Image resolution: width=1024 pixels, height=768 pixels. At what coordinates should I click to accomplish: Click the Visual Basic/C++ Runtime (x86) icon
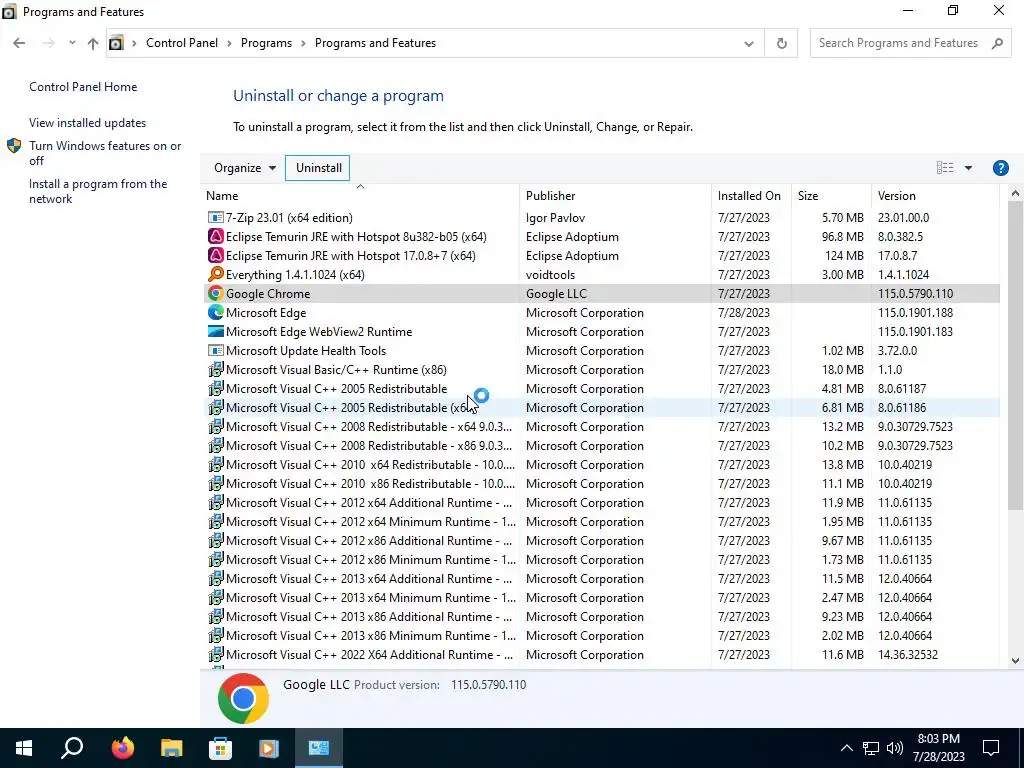pos(216,370)
